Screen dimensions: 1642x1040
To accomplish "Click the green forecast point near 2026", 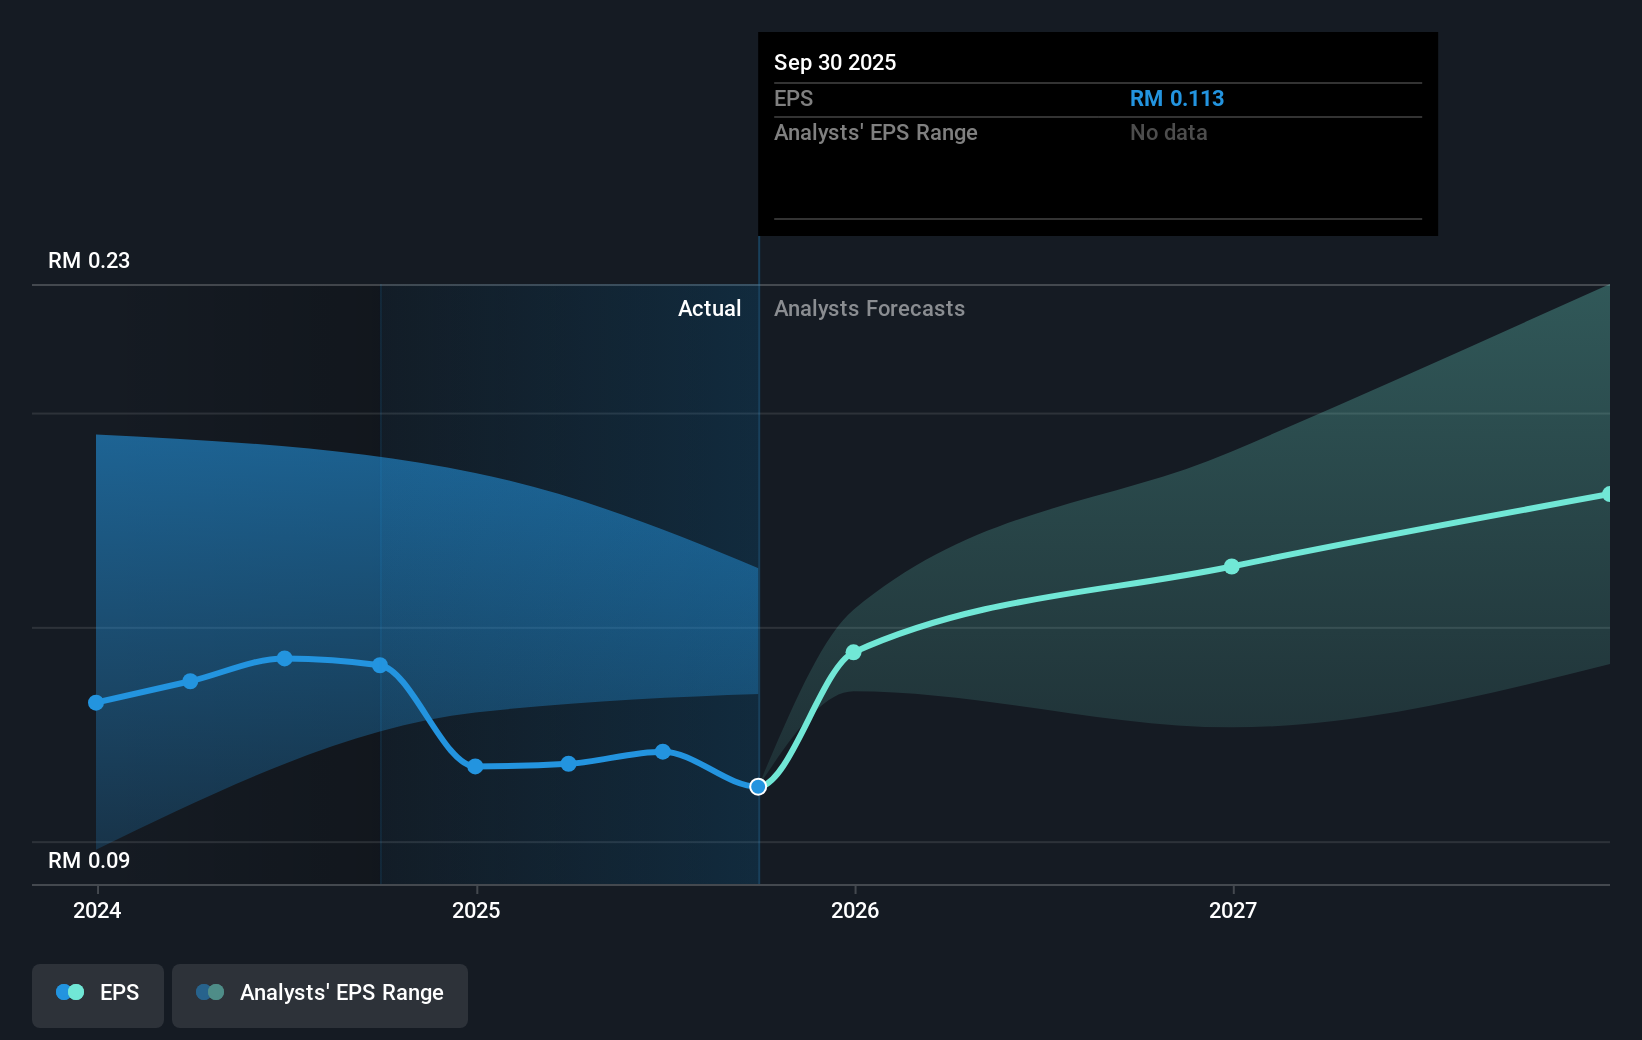I will [x=854, y=653].
